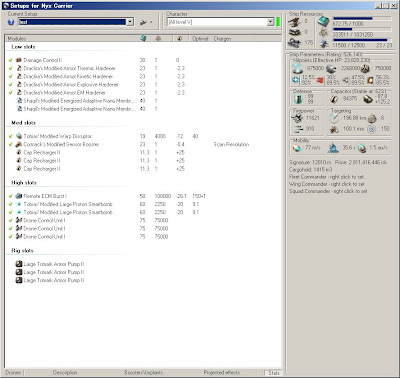This screenshot has height=378, width=400.
Task: Toggle the Sensor Booster active checkmark
Action: point(11,144)
